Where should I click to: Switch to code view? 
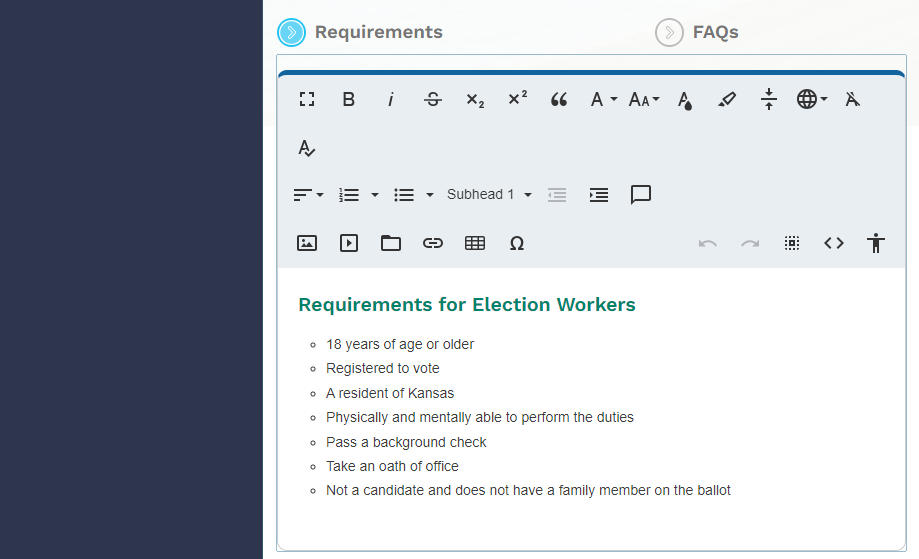(834, 243)
